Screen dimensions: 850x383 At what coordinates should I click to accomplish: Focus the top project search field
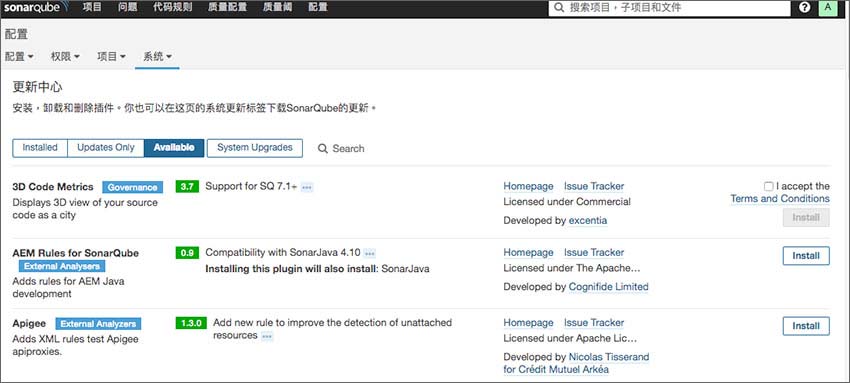coord(669,8)
